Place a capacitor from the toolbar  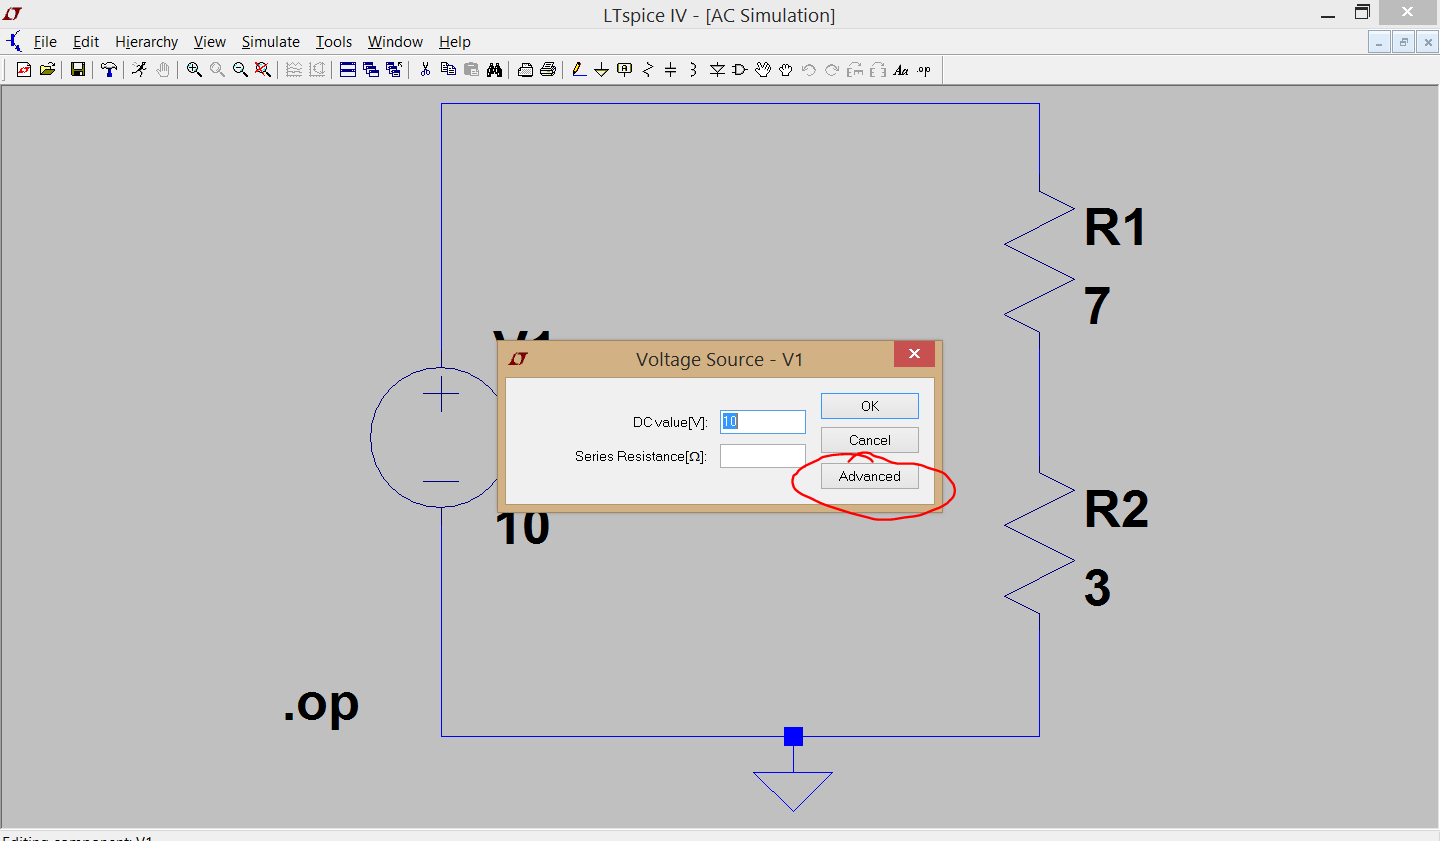[x=671, y=70]
